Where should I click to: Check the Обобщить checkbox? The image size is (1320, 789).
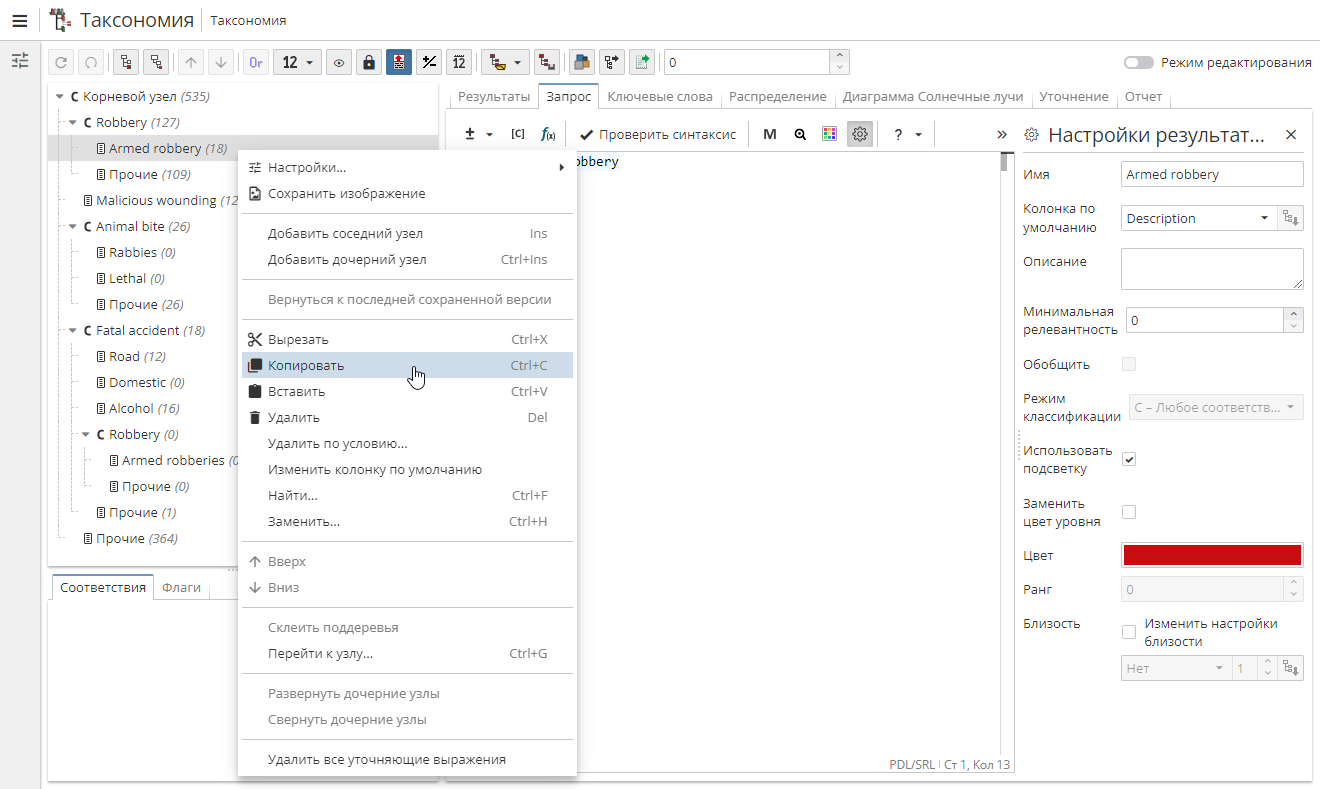pyautogui.click(x=1129, y=364)
